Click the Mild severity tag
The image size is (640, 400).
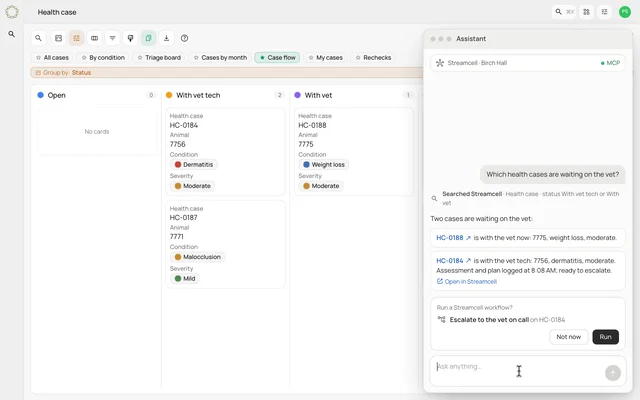pos(184,279)
